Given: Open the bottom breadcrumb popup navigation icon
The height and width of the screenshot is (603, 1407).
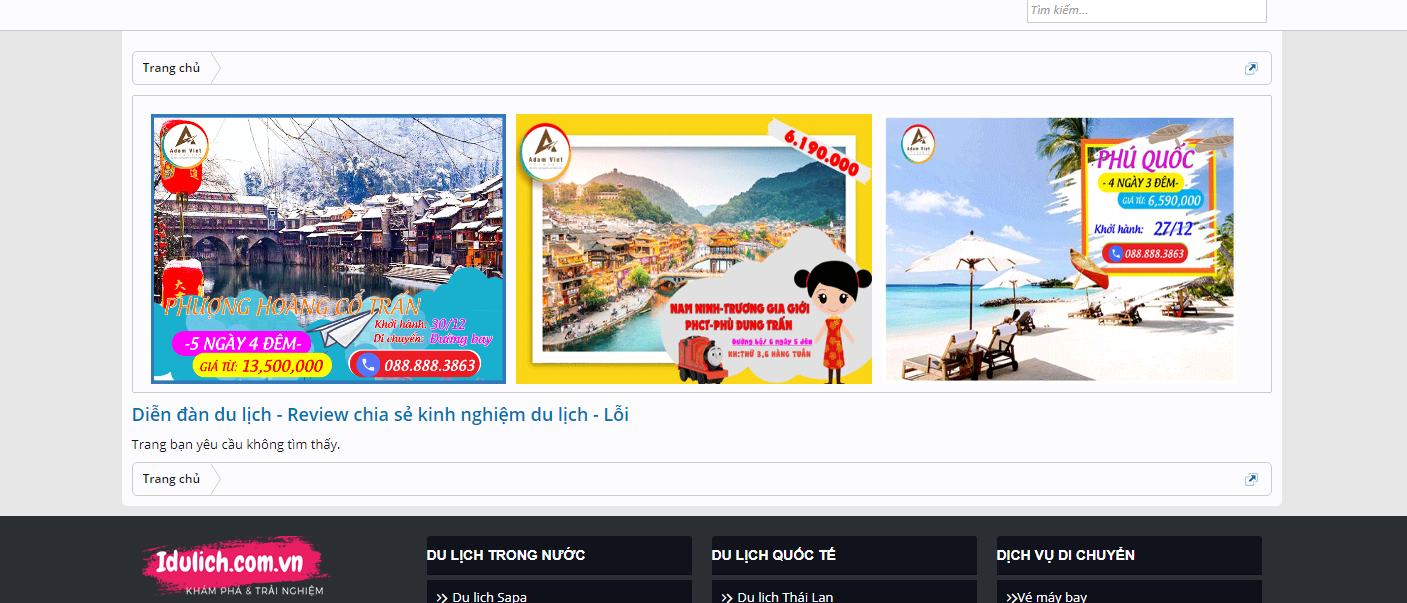Looking at the screenshot, I should tap(1251, 480).
